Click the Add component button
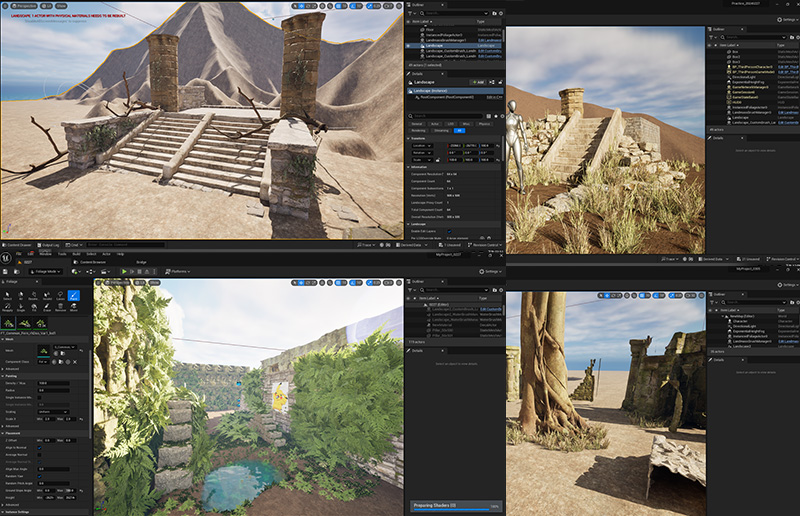800x516 pixels. (479, 82)
